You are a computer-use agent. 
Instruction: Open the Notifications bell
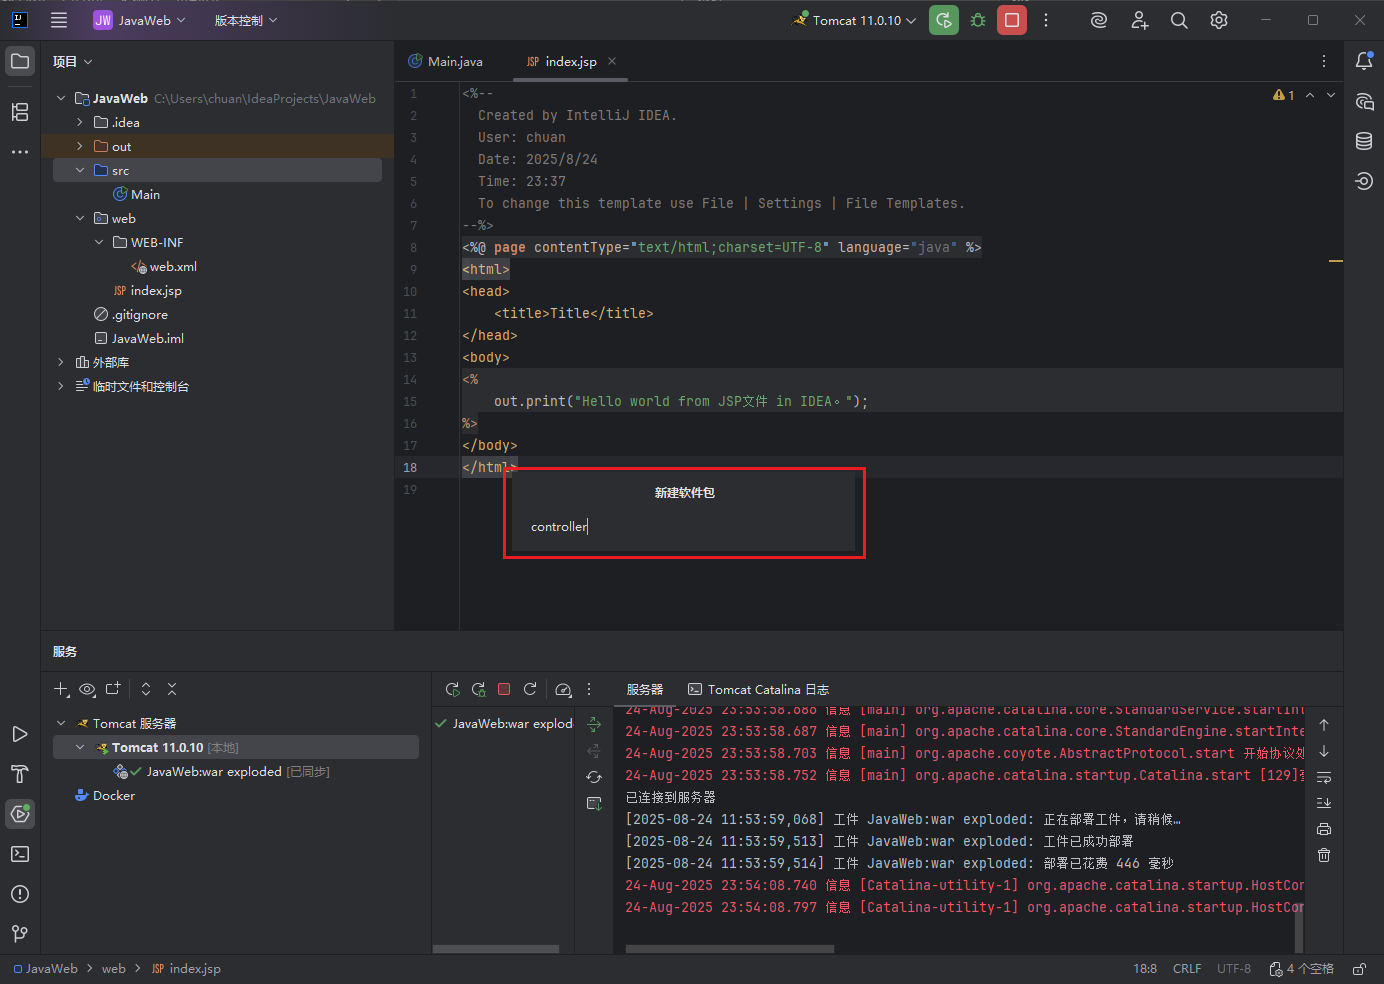pos(1364,61)
